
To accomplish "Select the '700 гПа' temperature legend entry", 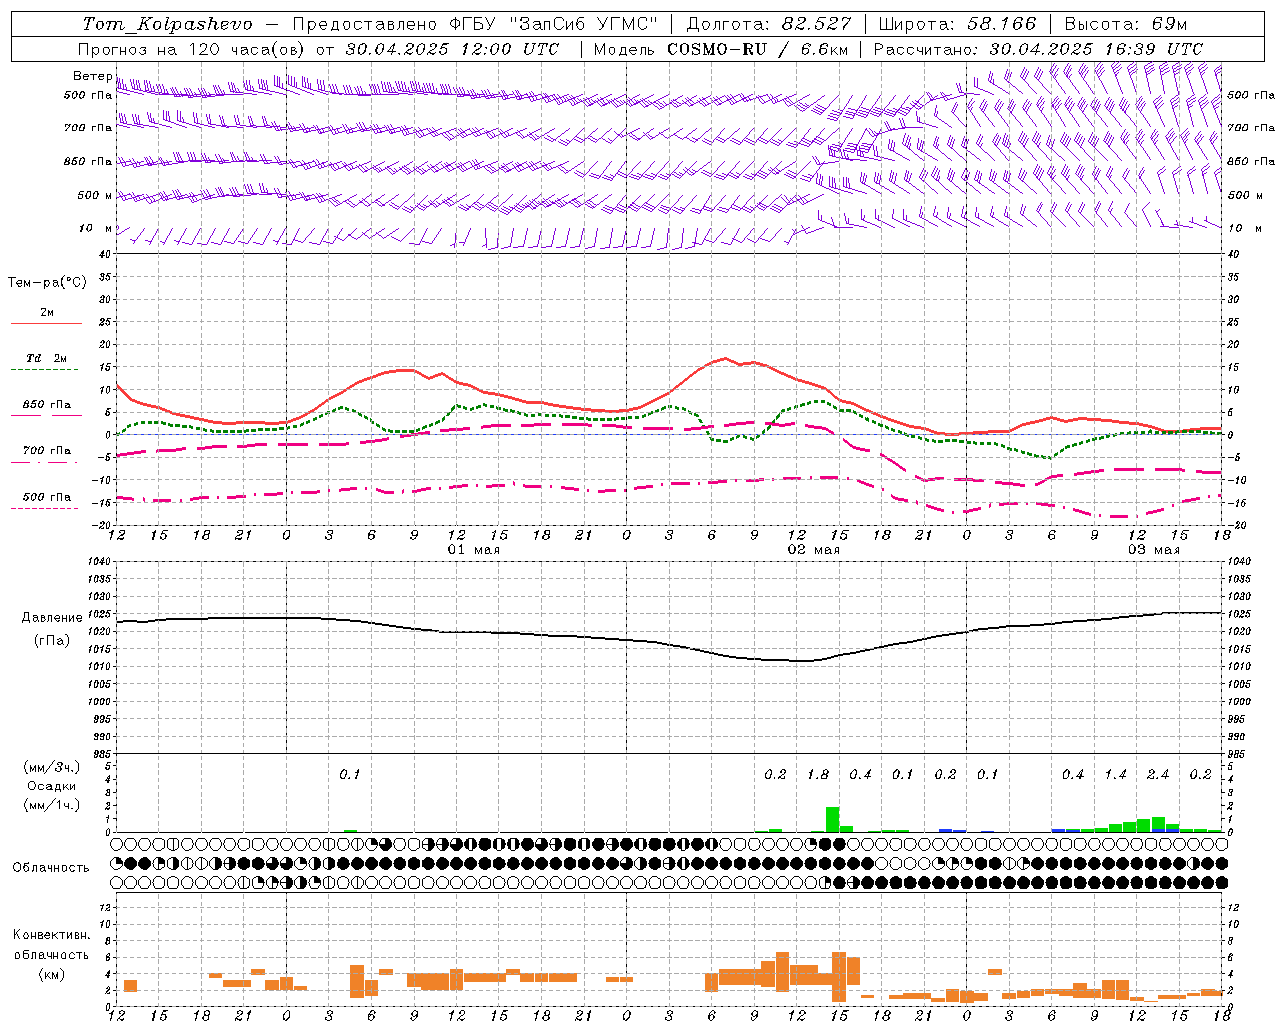I will [46, 450].
